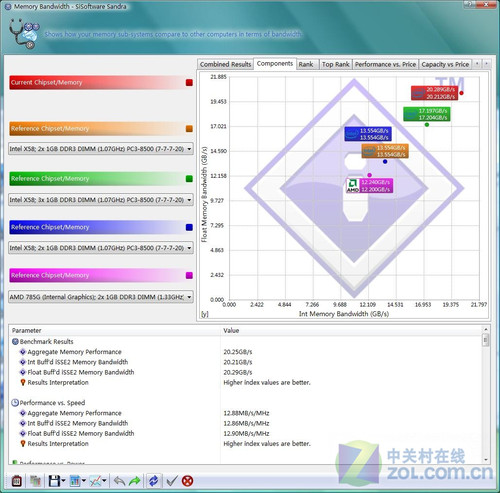Select the Benchmark Results group row
Screen dimensions: 500x493
pyautogui.click(x=246, y=342)
